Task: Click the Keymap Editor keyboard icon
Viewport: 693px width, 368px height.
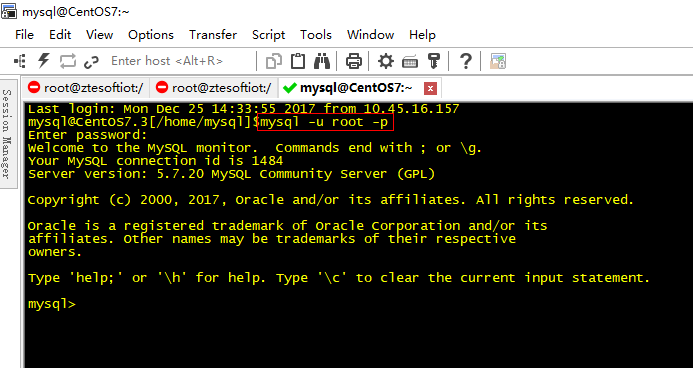Action: point(410,62)
